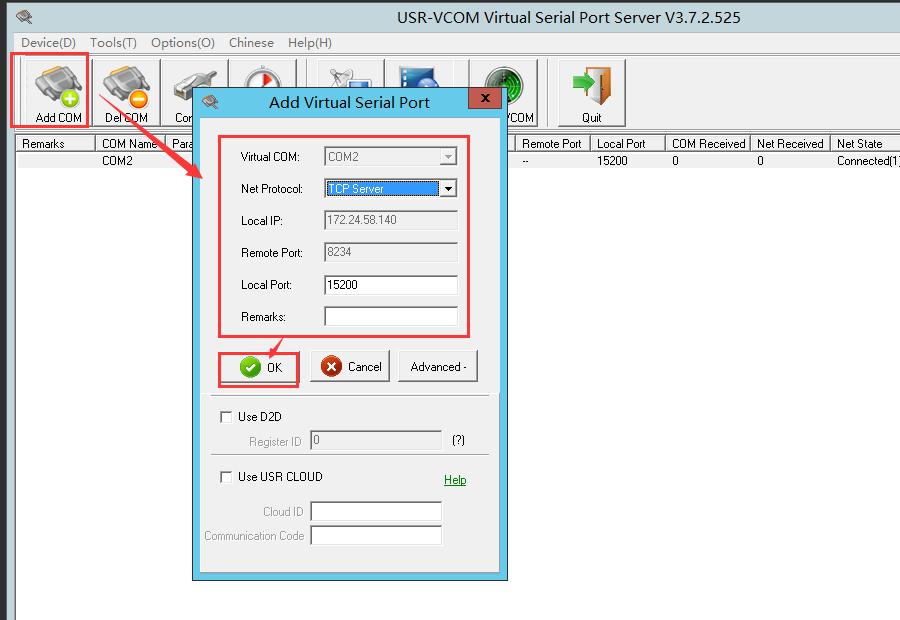Click the Local IP field

click(x=390, y=220)
